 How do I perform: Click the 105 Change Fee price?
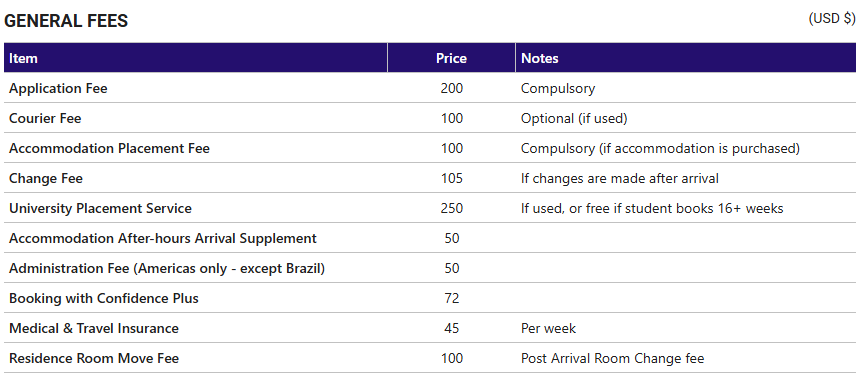pos(452,178)
